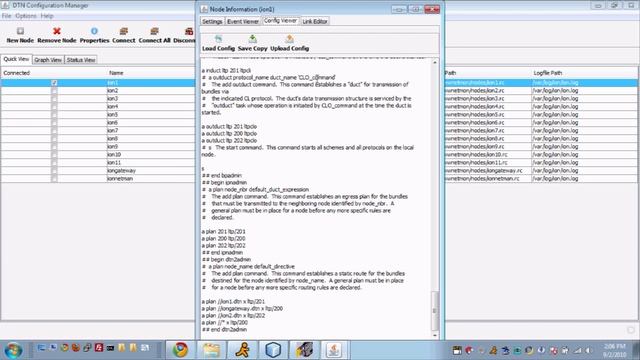Toggle the Connected checkbox for ion4
This screenshot has width=640, height=360.
54,107
